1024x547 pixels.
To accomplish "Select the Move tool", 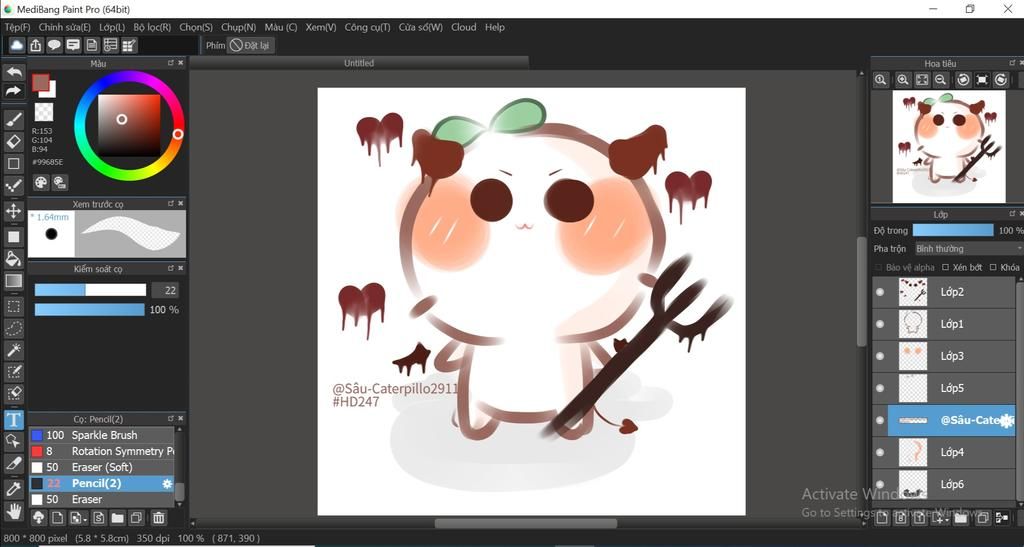I will pyautogui.click(x=14, y=211).
